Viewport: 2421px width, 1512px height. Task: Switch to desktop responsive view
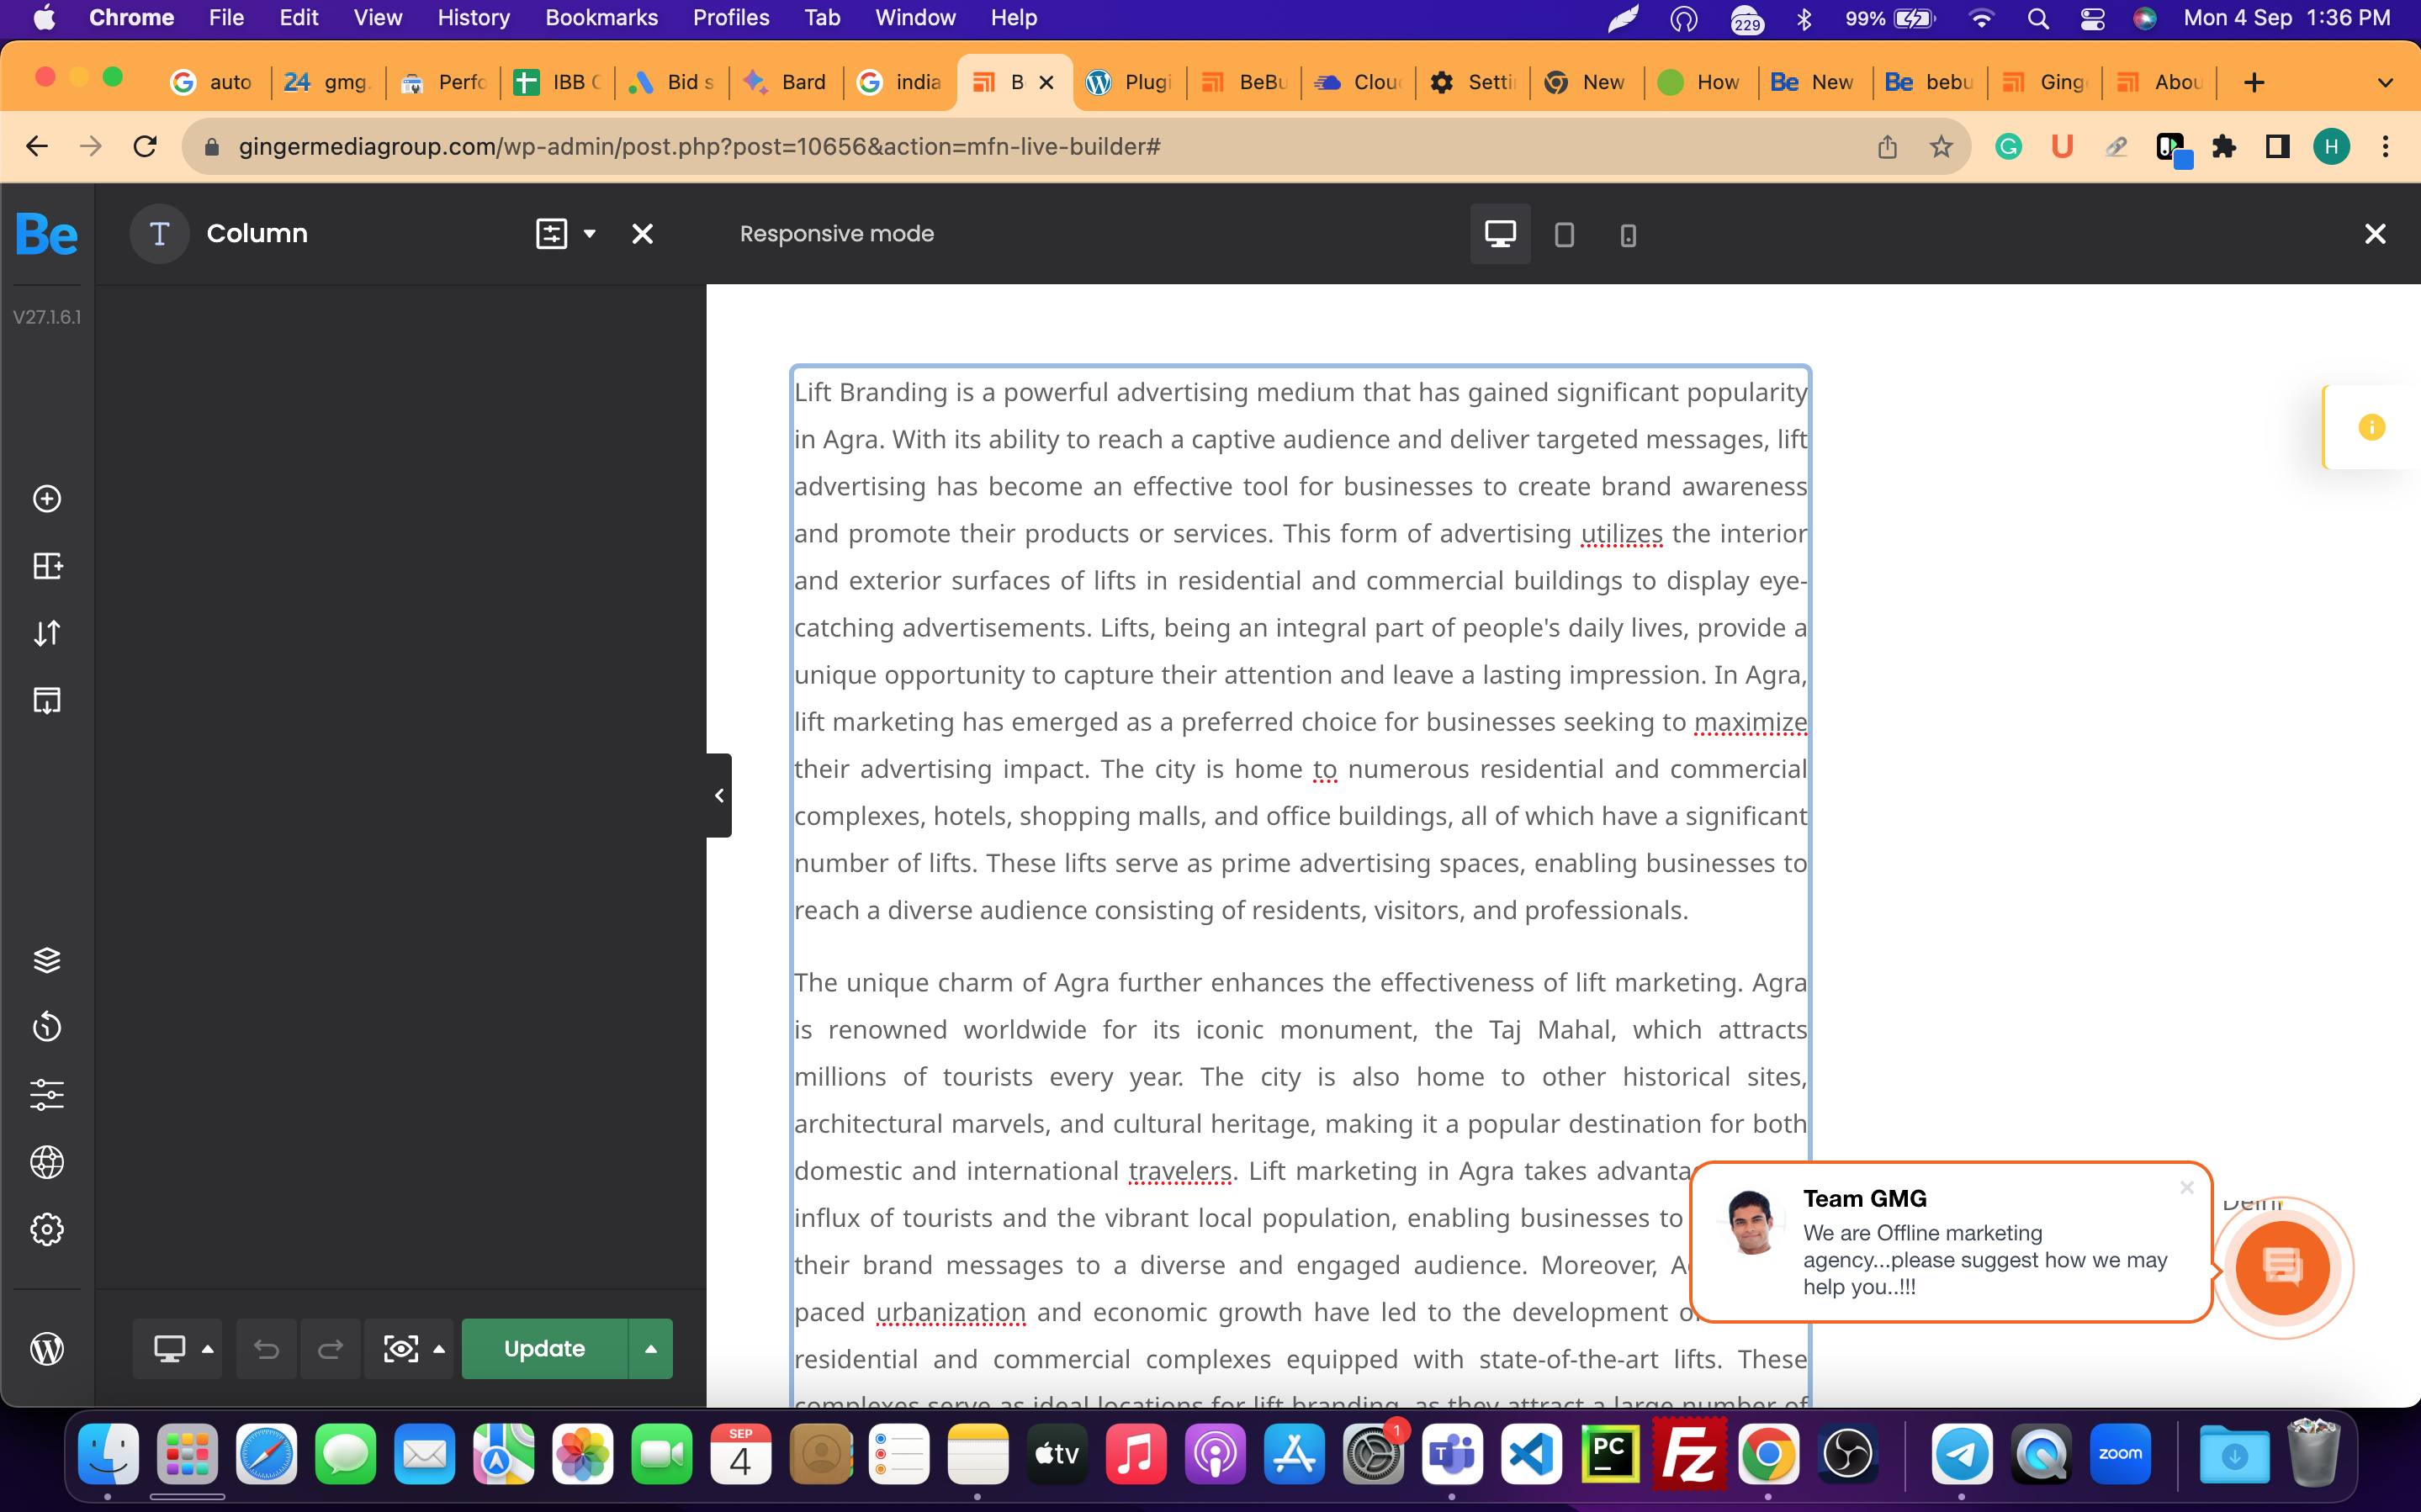point(1500,234)
